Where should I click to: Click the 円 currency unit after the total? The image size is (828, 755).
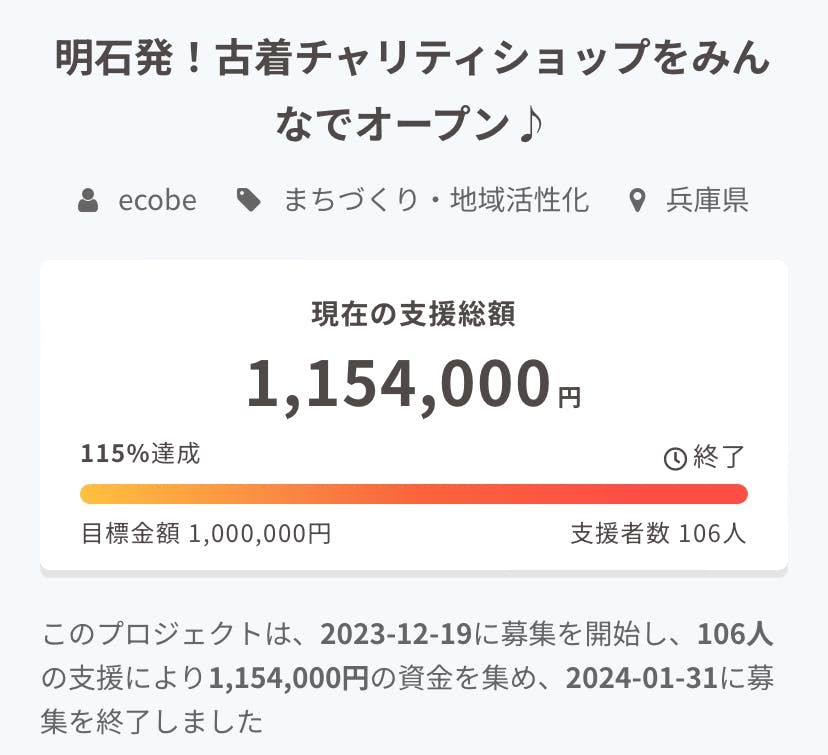[569, 398]
